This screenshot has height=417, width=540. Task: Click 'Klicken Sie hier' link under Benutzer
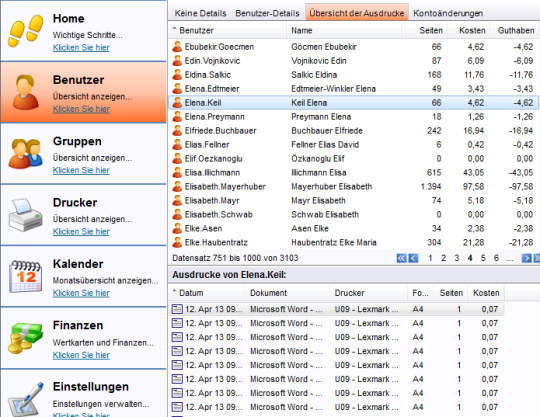(x=81, y=109)
